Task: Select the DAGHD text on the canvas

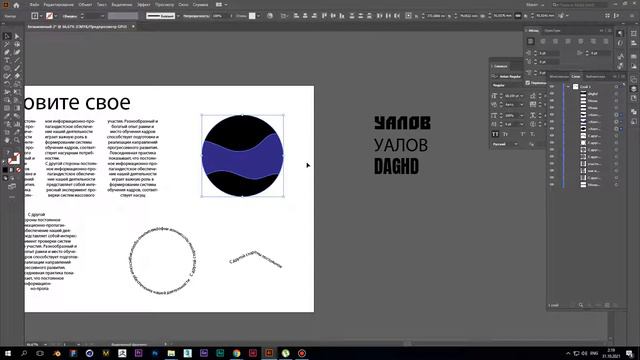Action: click(396, 167)
